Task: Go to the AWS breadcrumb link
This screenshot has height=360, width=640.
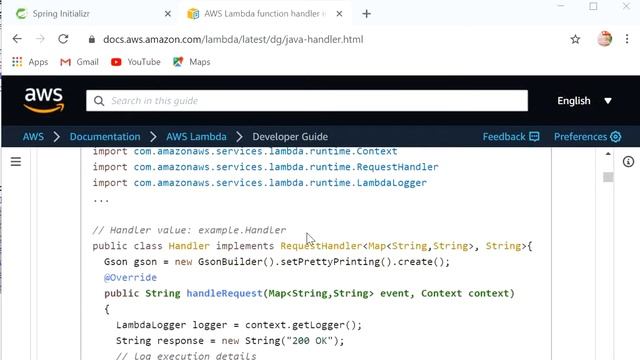Action: [33, 137]
